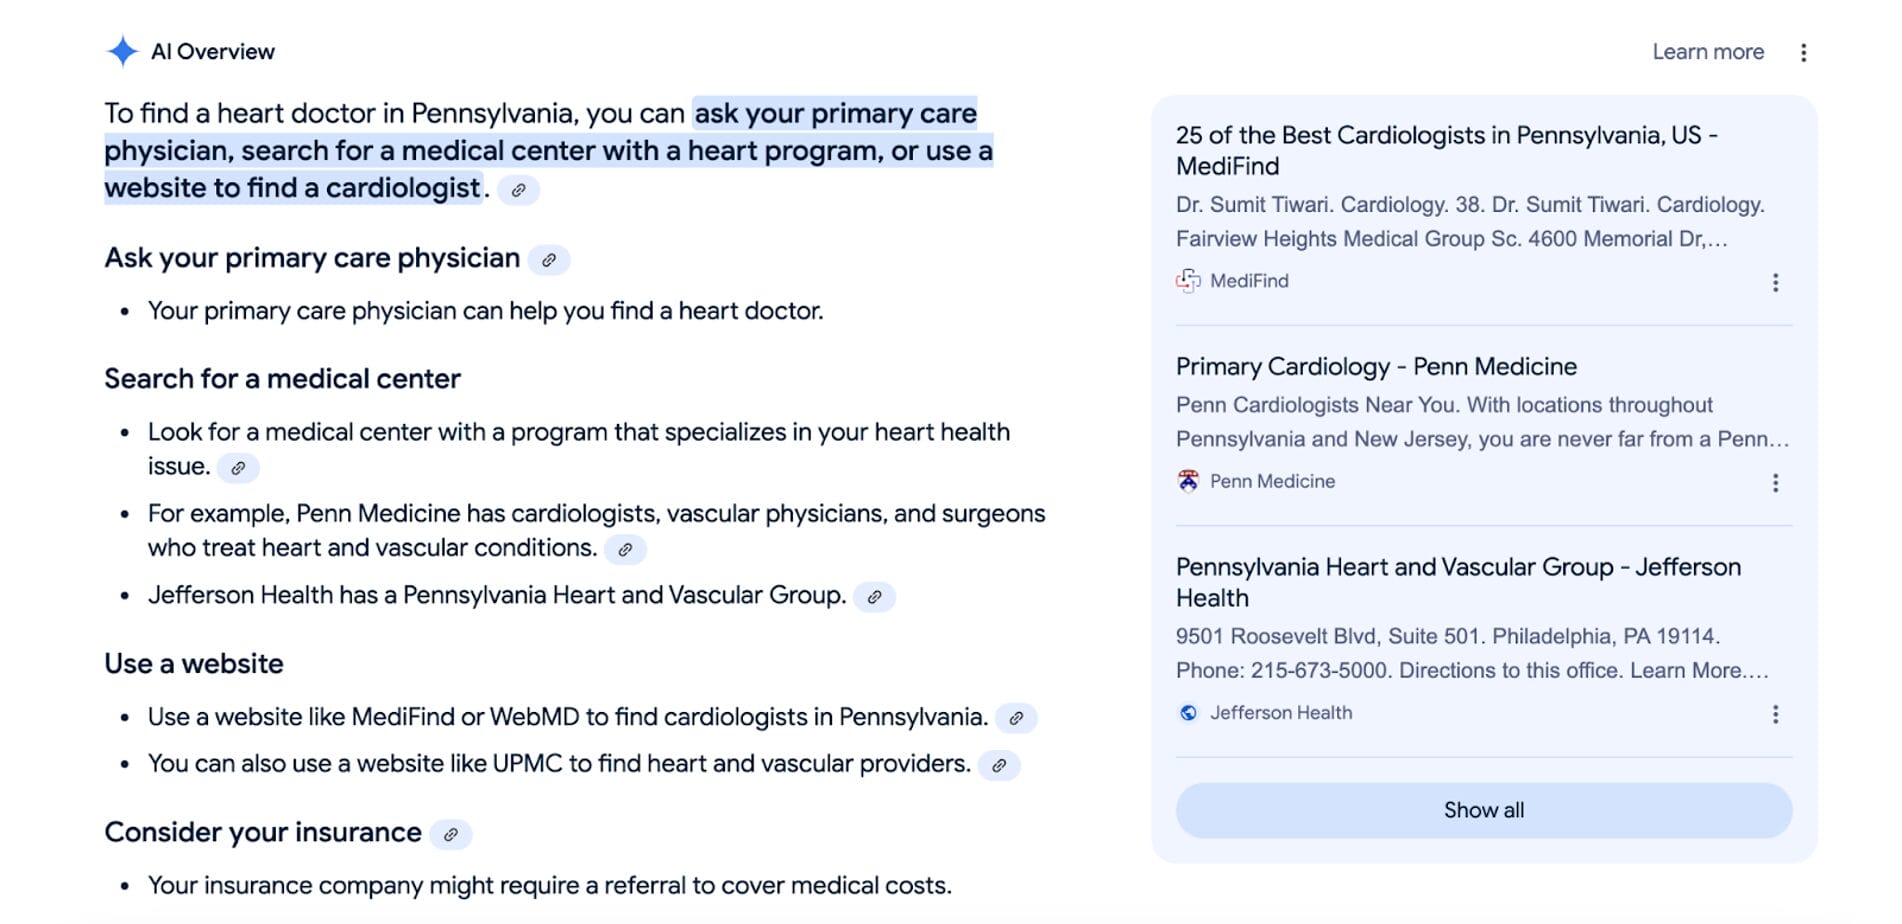Click the Jefferson Health site icon
This screenshot has width=1902, height=924.
pyautogui.click(x=1188, y=712)
